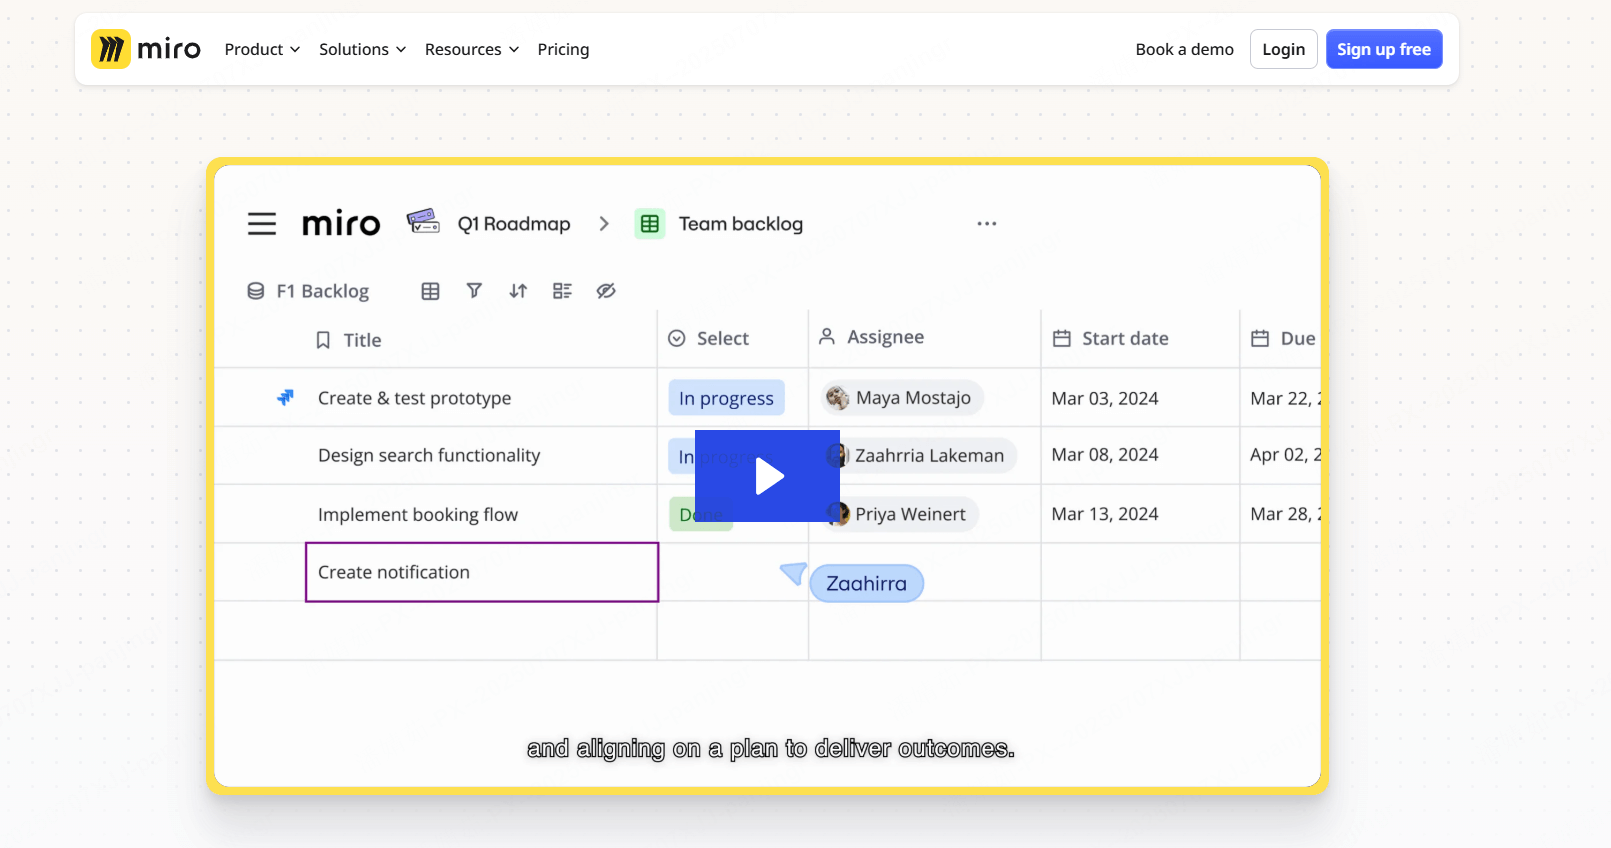The width and height of the screenshot is (1611, 848).
Task: Open the Product dropdown menu
Action: pyautogui.click(x=262, y=49)
